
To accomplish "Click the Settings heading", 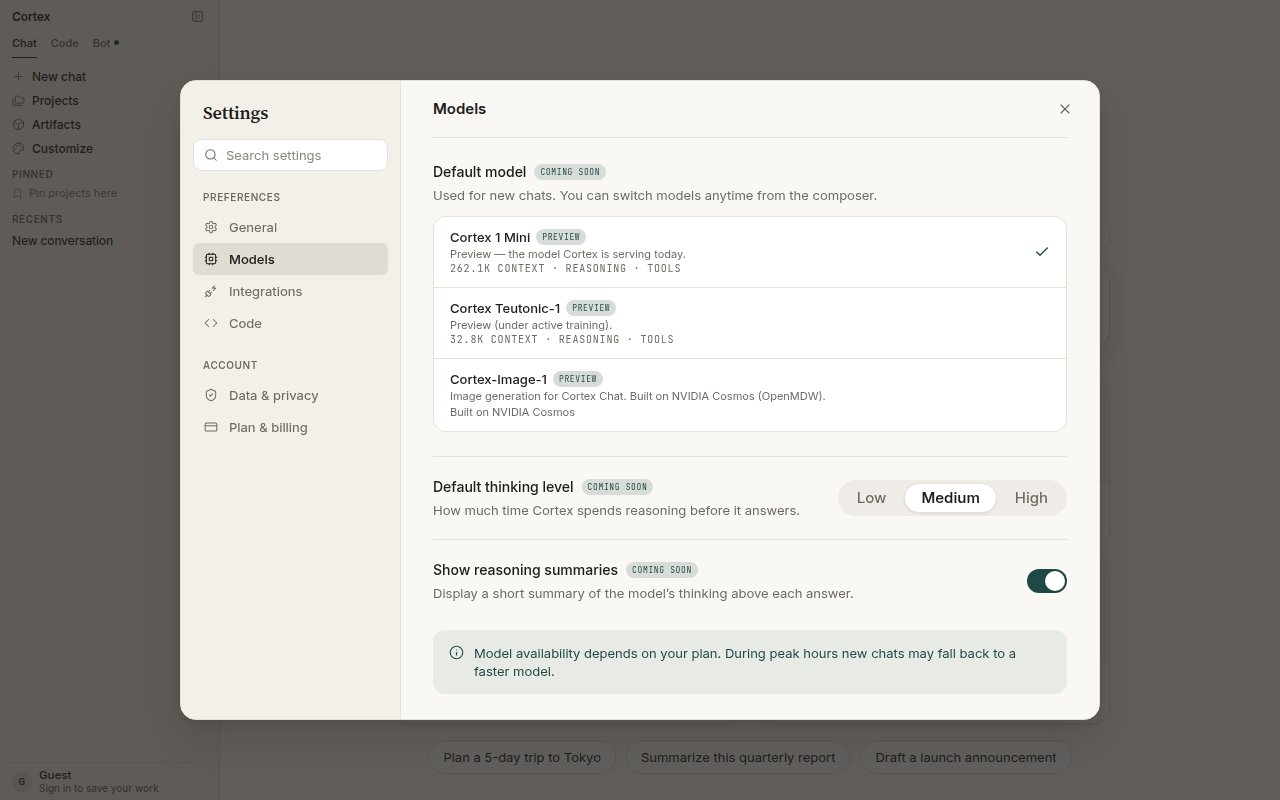I will (x=235, y=113).
